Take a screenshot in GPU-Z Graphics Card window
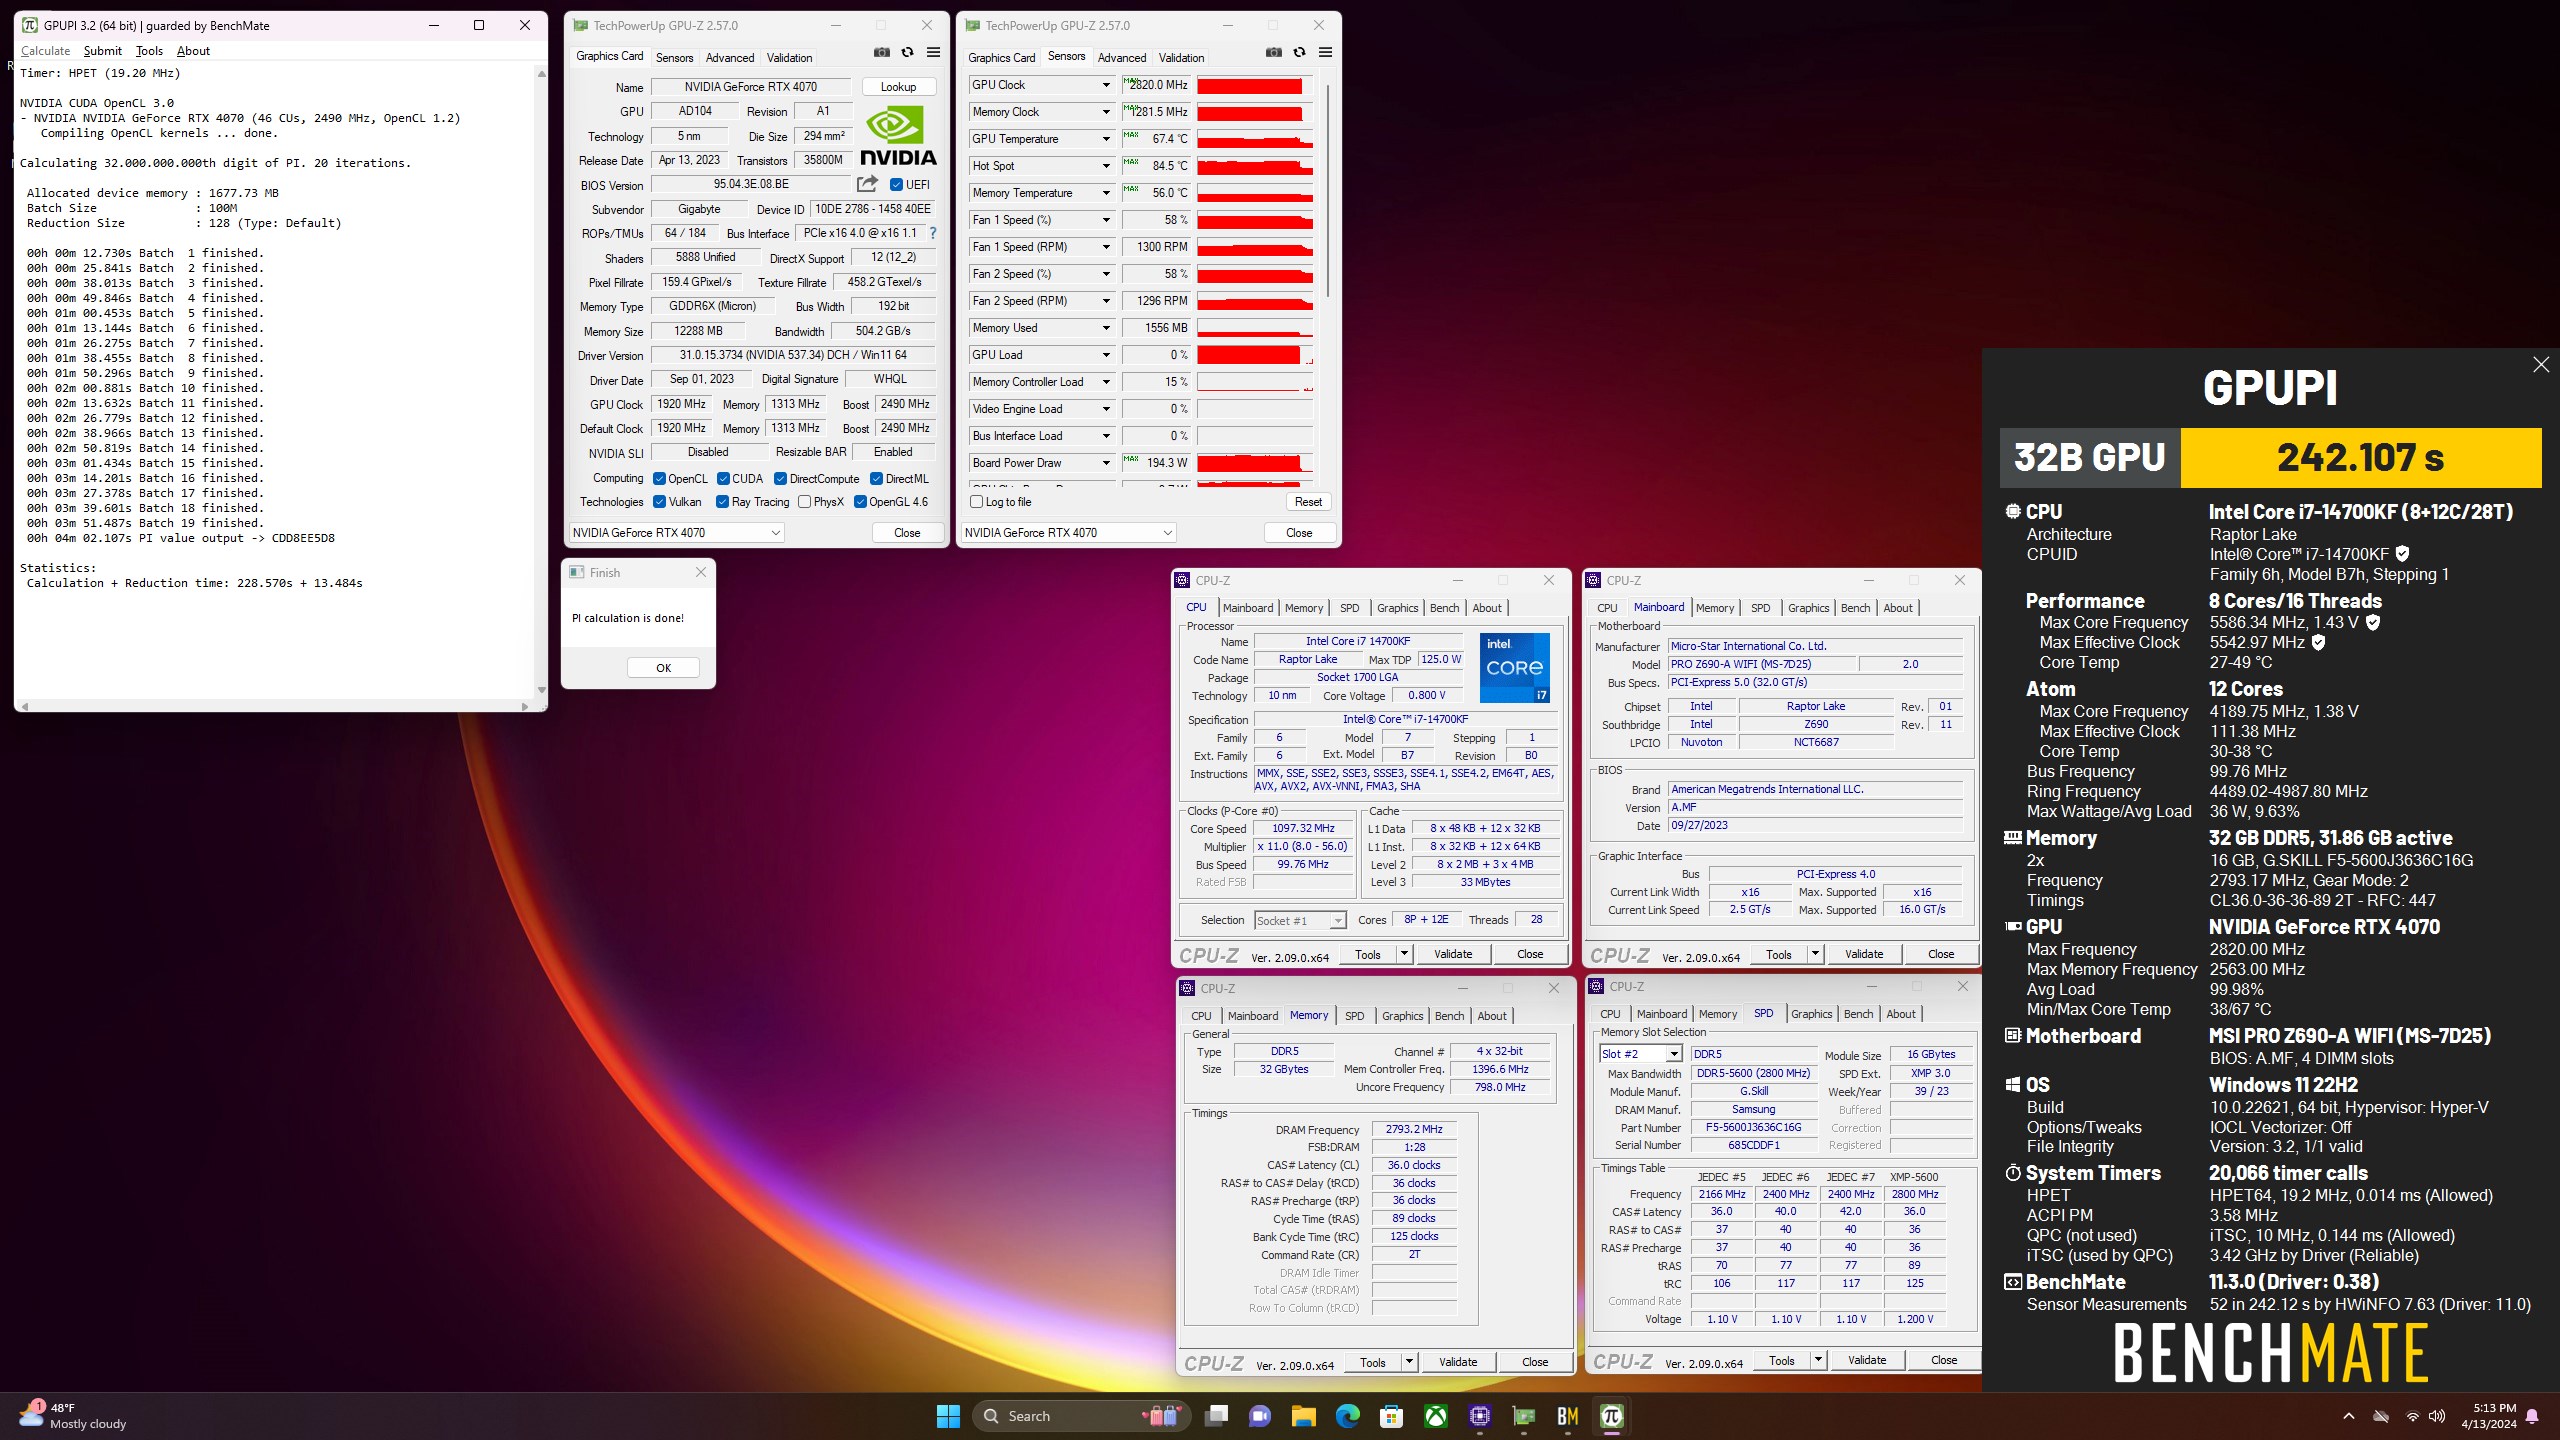The width and height of the screenshot is (2560, 1440). (x=881, y=52)
